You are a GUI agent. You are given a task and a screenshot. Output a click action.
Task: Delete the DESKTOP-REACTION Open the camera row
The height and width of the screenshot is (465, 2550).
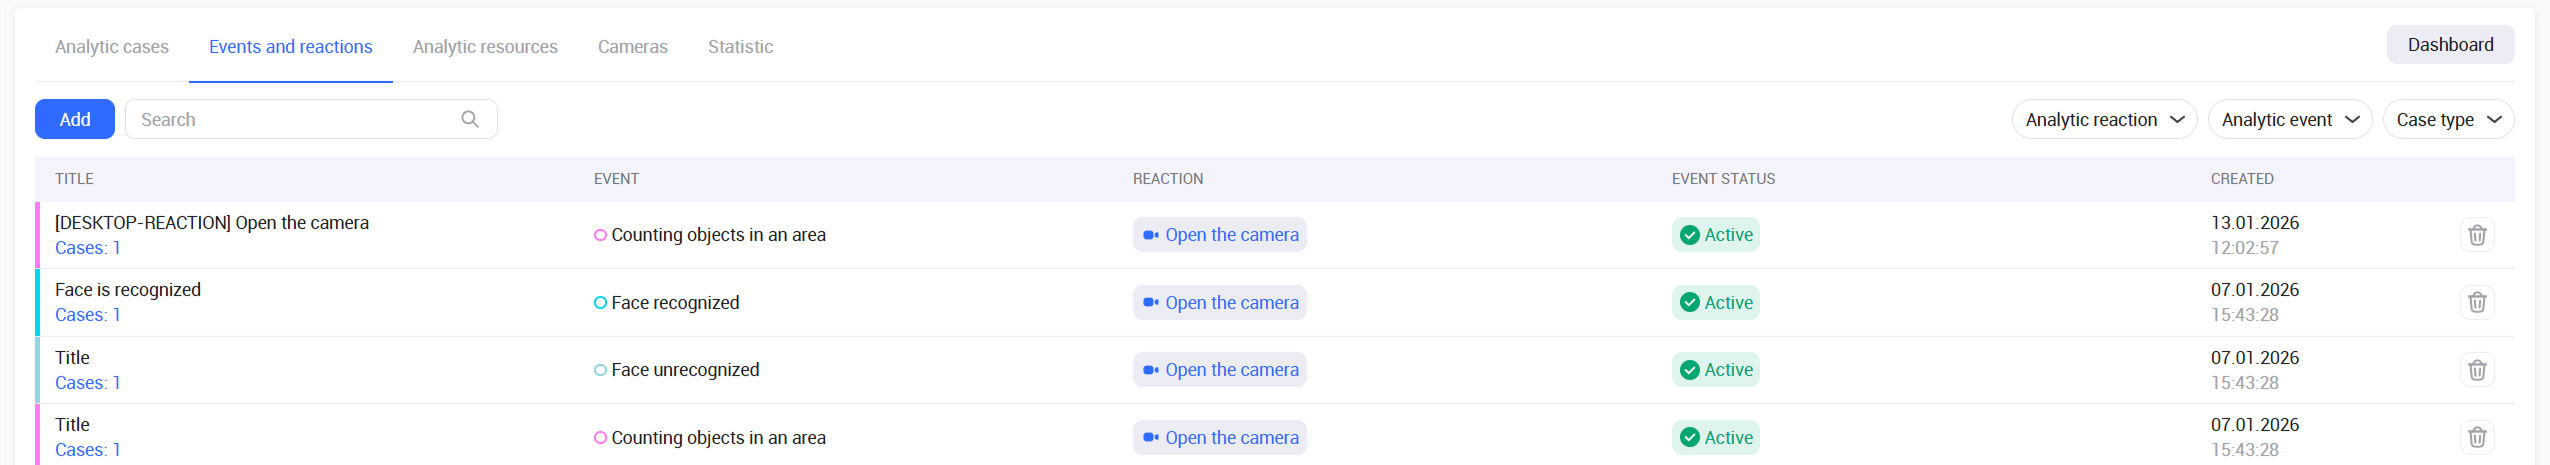pyautogui.click(x=2476, y=235)
